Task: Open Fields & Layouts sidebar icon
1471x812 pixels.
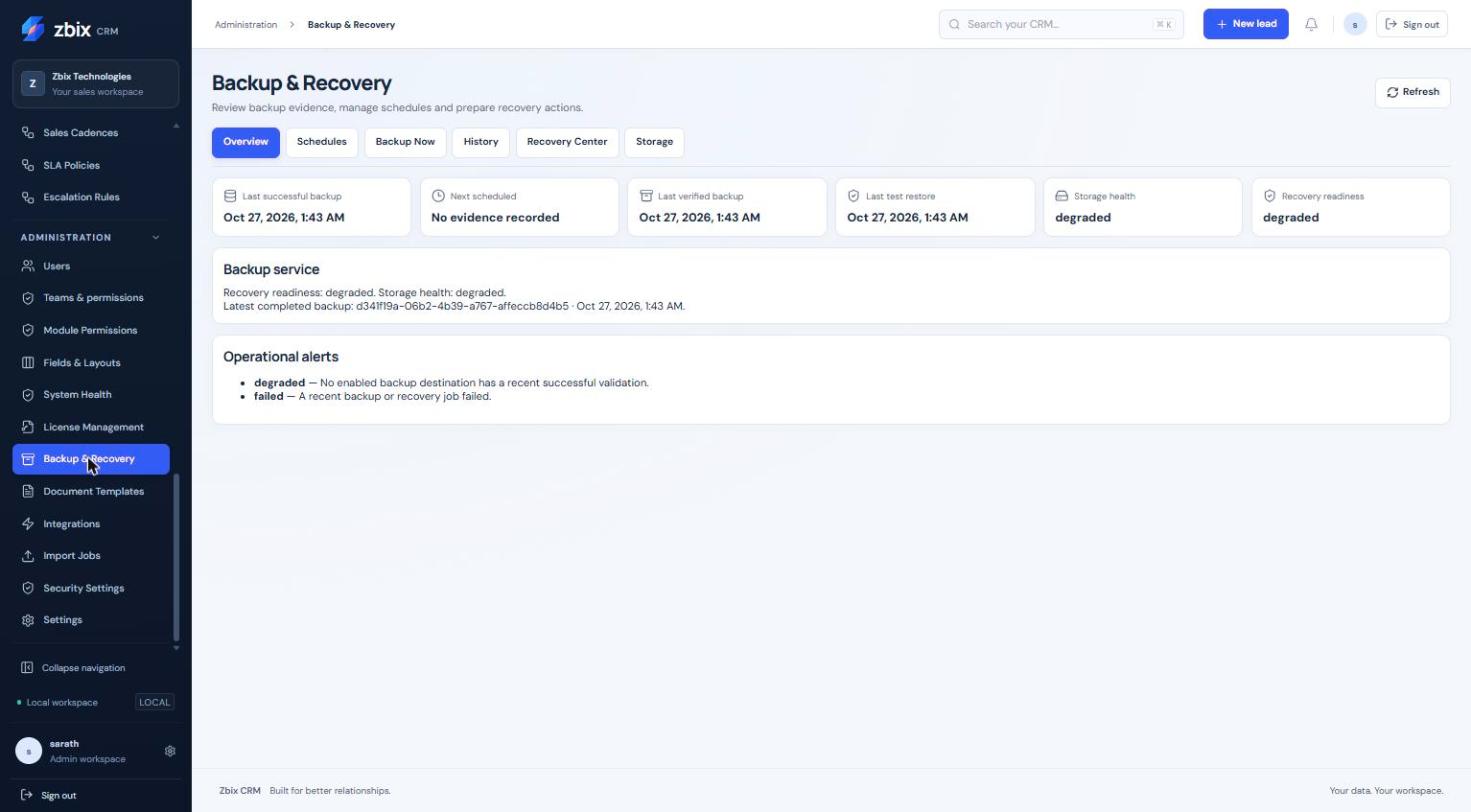Action: pos(28,363)
